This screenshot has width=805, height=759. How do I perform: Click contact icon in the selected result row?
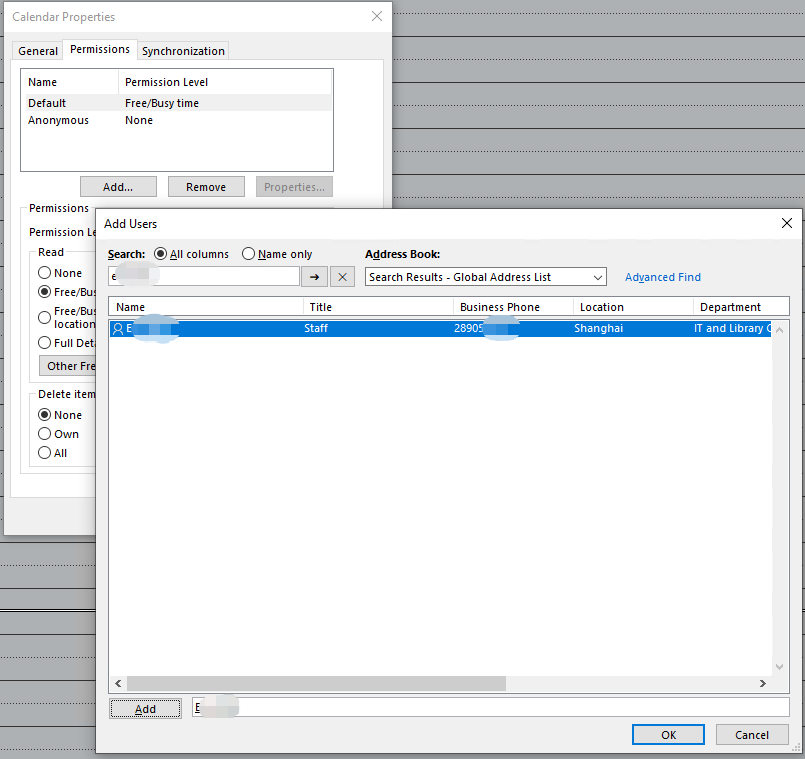coord(118,328)
